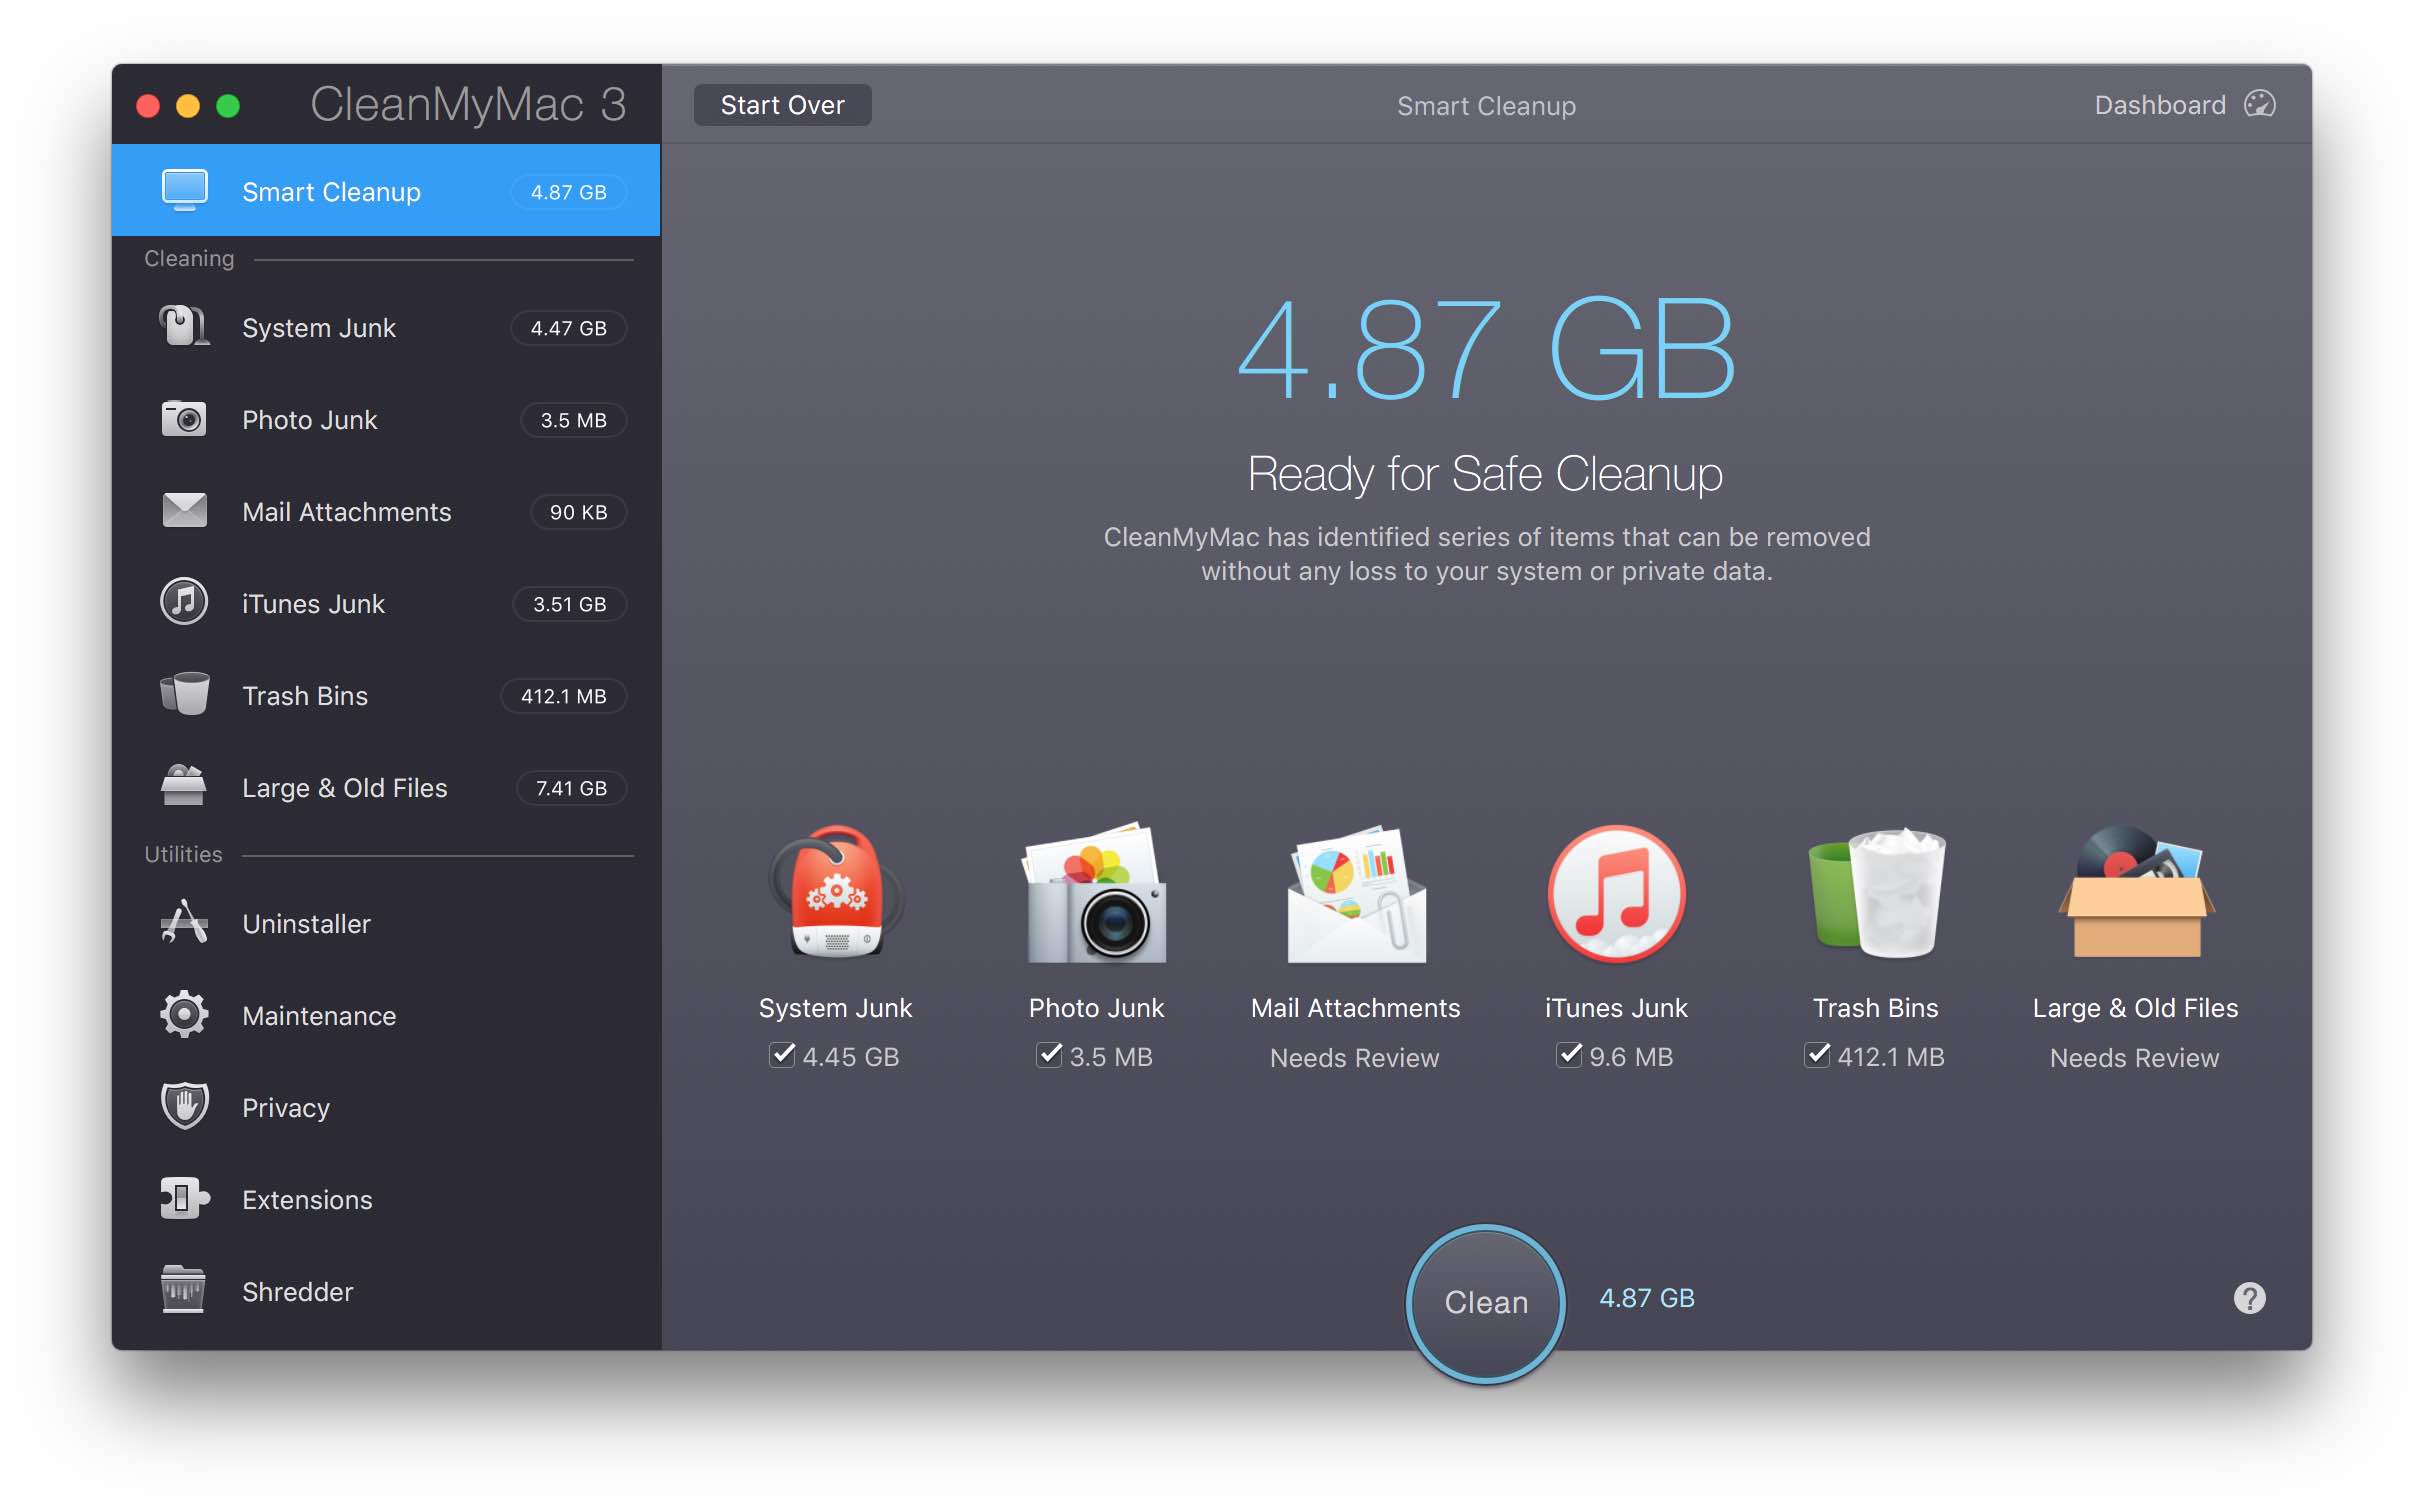Click the Start Over button
Image resolution: width=2424 pixels, height=1510 pixels.
pyautogui.click(x=782, y=105)
